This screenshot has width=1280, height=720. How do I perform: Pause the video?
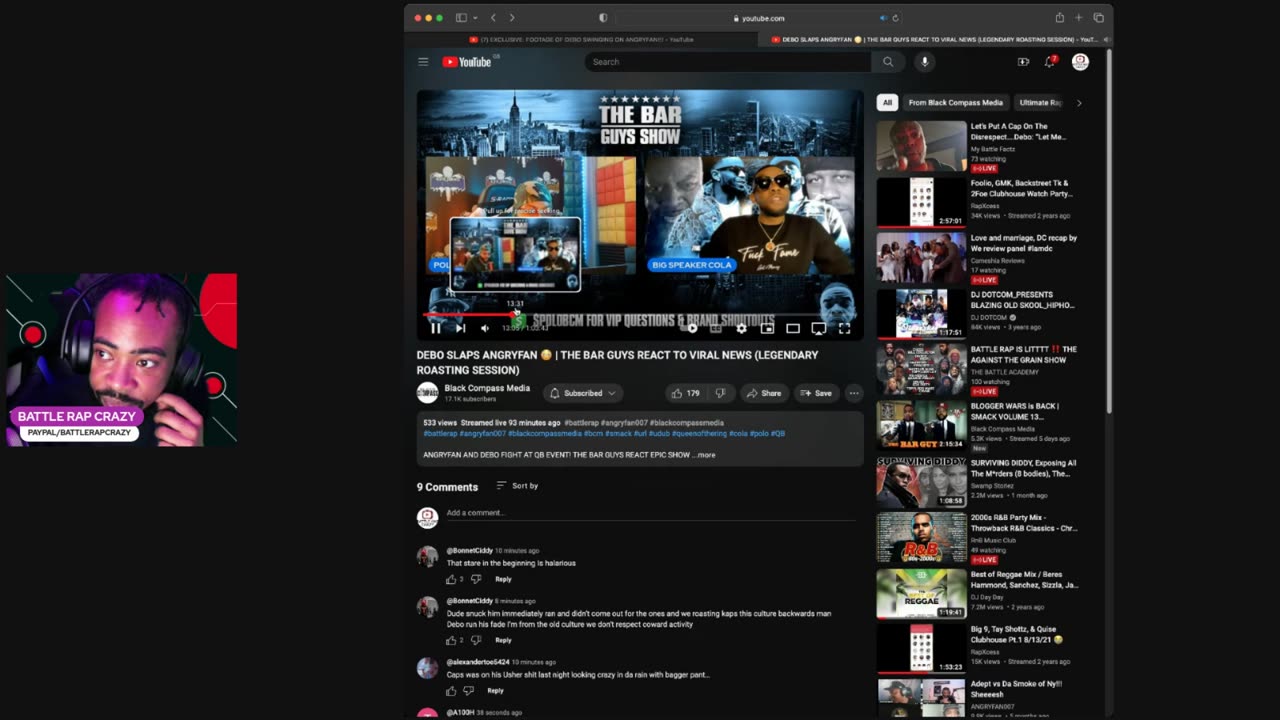(435, 328)
